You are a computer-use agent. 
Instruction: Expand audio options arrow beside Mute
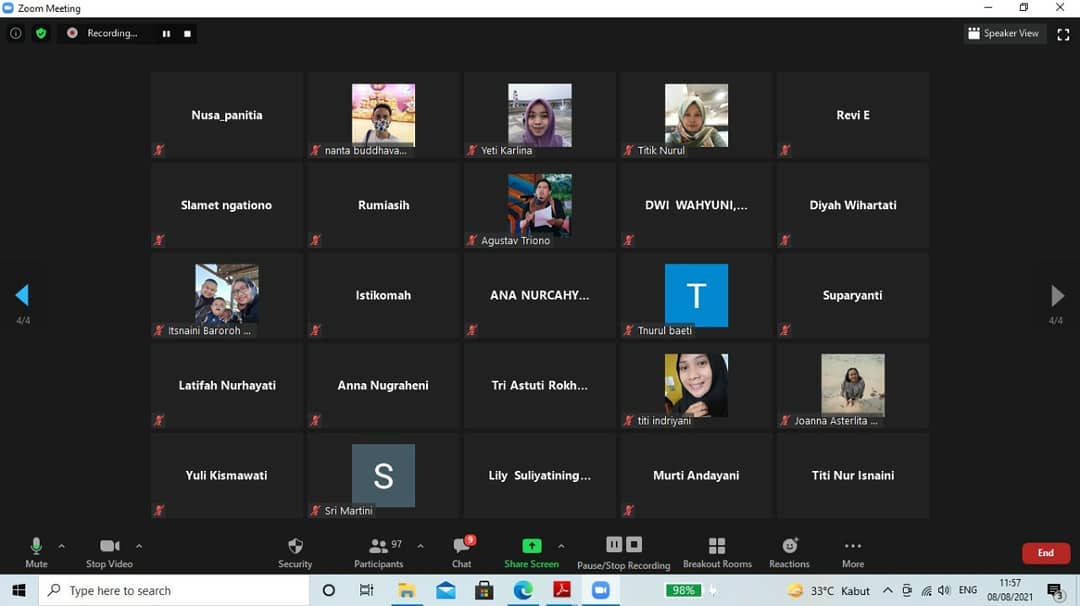tap(62, 546)
